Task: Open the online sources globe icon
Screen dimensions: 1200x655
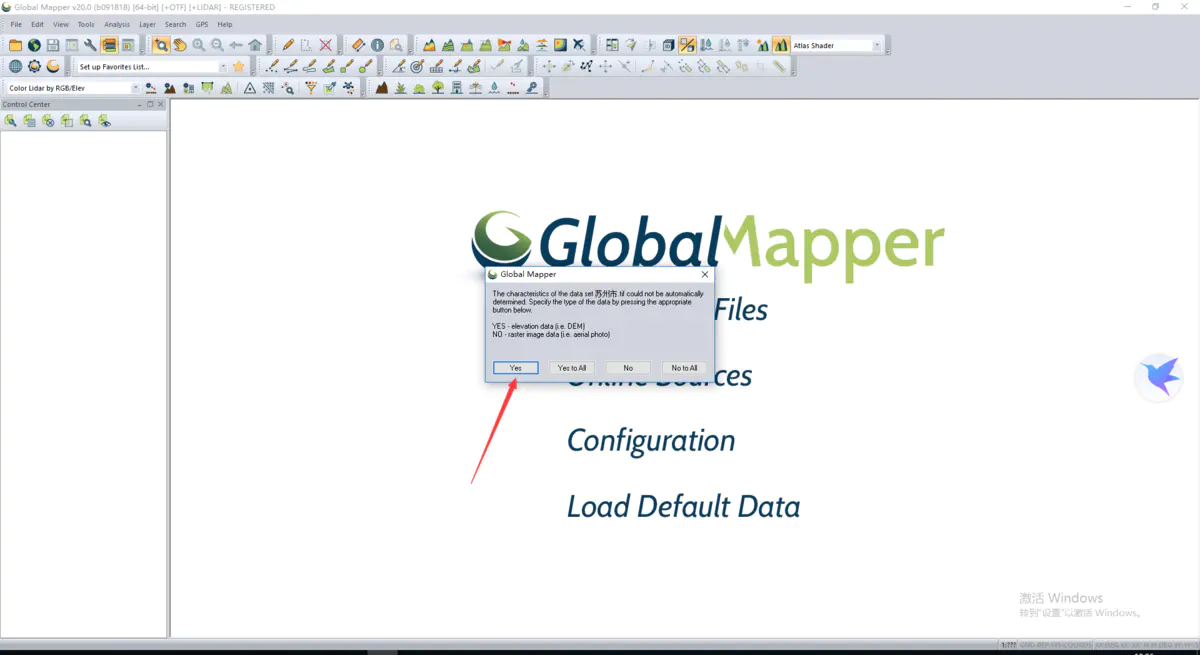Action: tap(34, 45)
